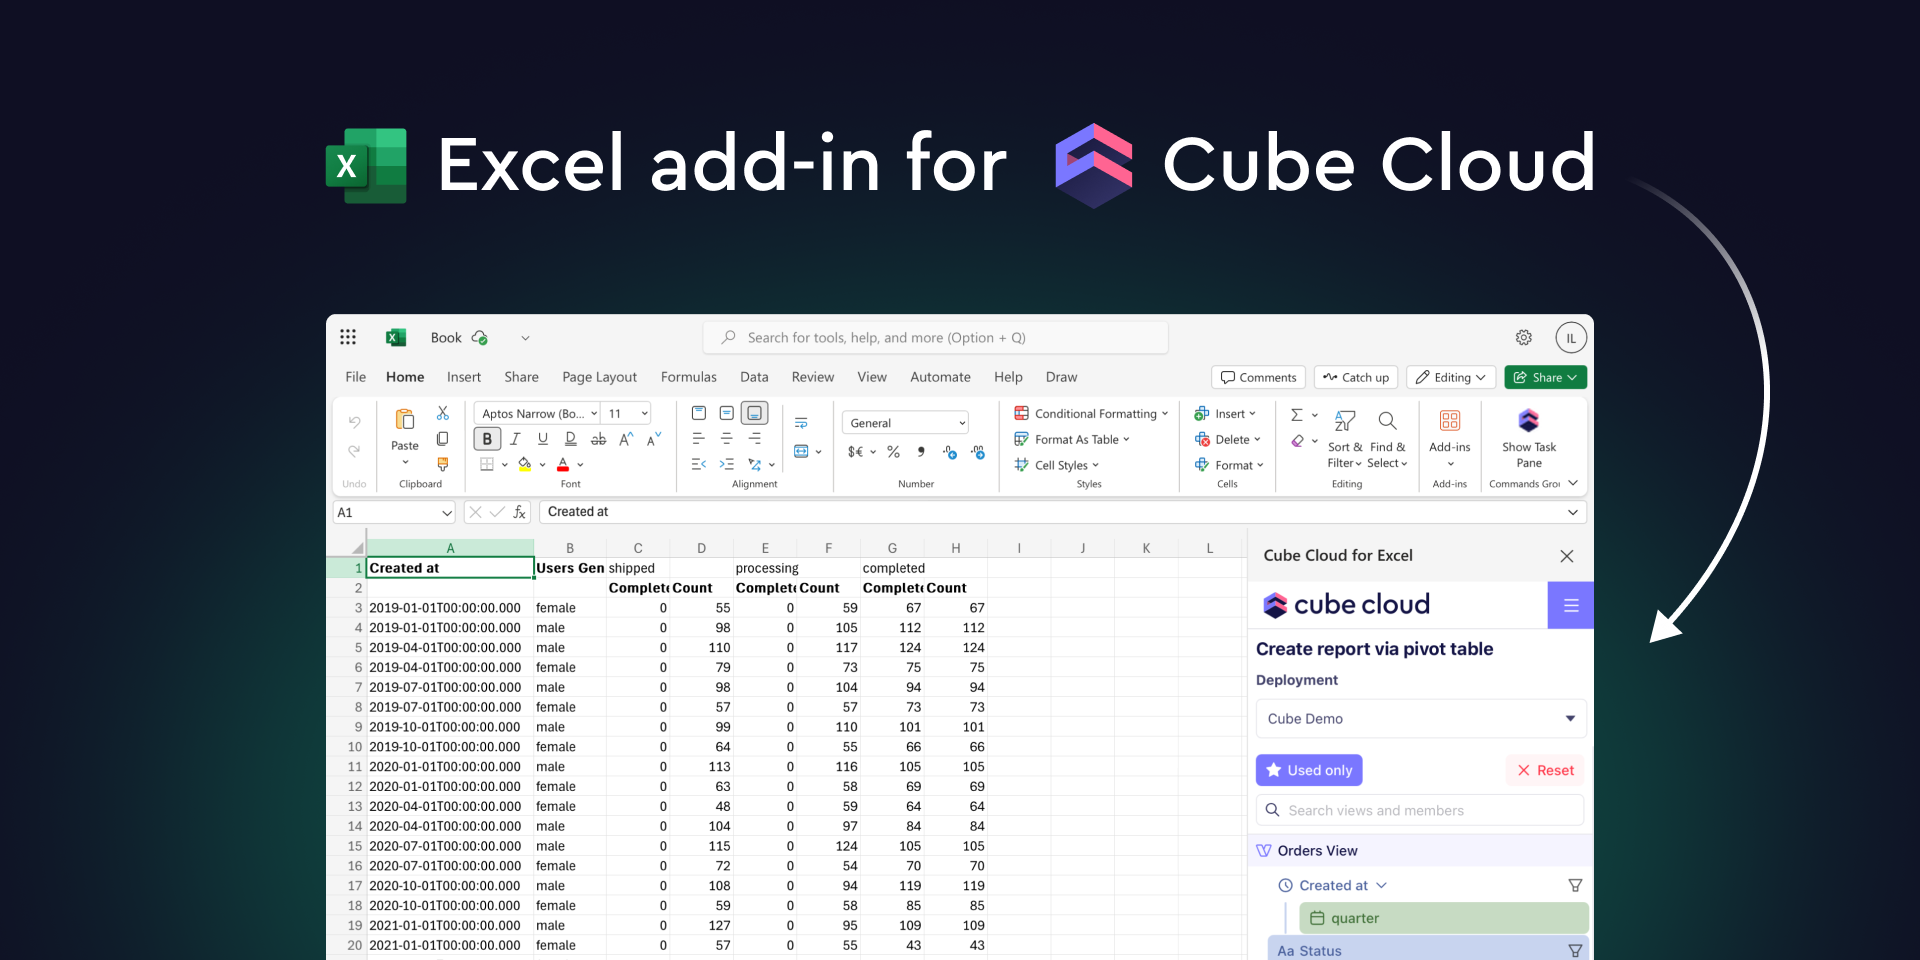Click the AutoSum sigma icon
The height and width of the screenshot is (960, 1920).
1297,415
